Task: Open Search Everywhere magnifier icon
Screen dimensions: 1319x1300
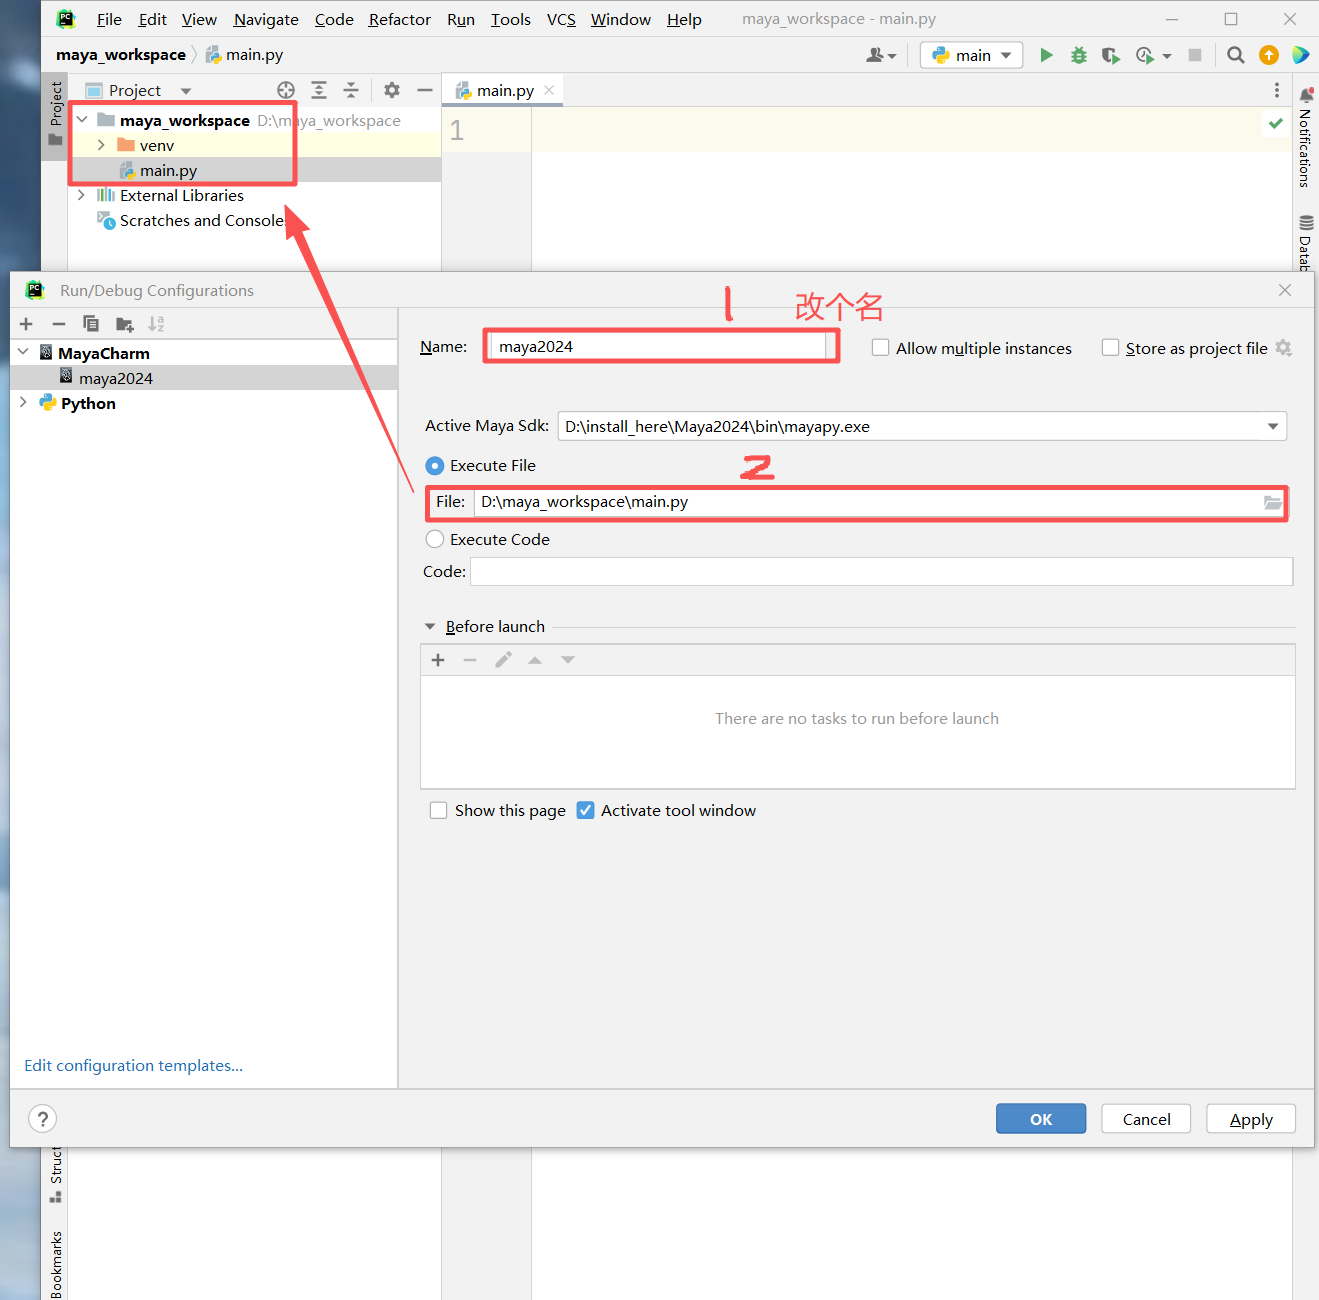Action: click(1236, 55)
